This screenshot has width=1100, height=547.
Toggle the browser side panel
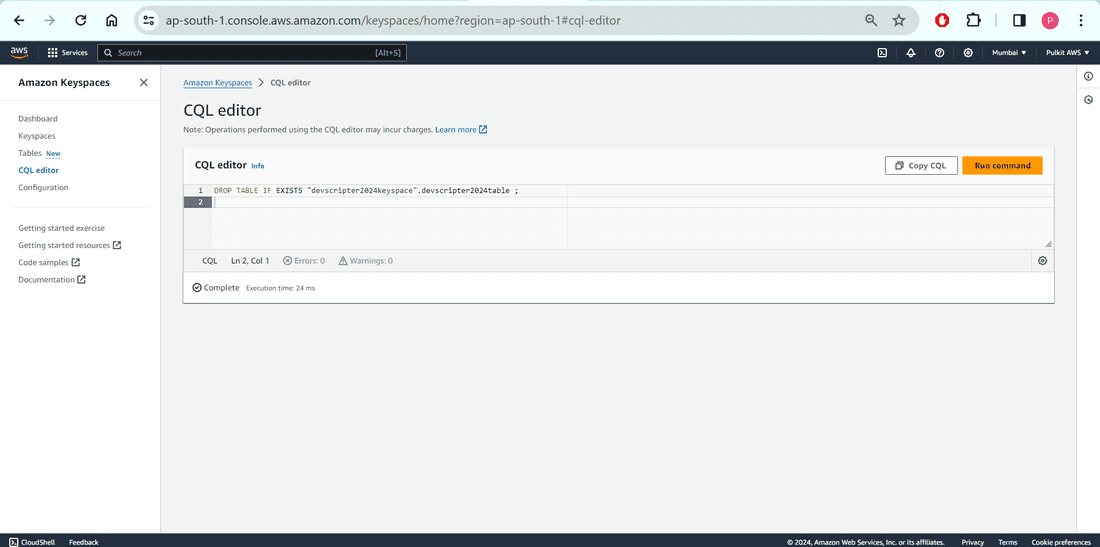pos(1019,20)
